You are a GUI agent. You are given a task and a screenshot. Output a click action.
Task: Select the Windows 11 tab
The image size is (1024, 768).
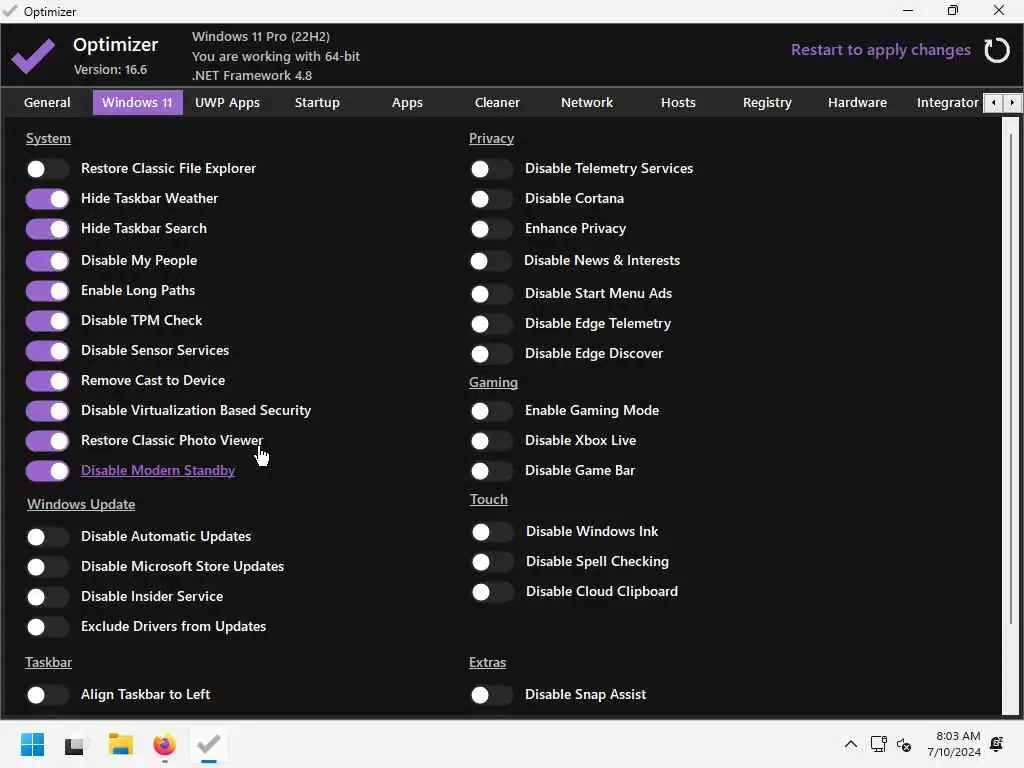click(x=137, y=103)
